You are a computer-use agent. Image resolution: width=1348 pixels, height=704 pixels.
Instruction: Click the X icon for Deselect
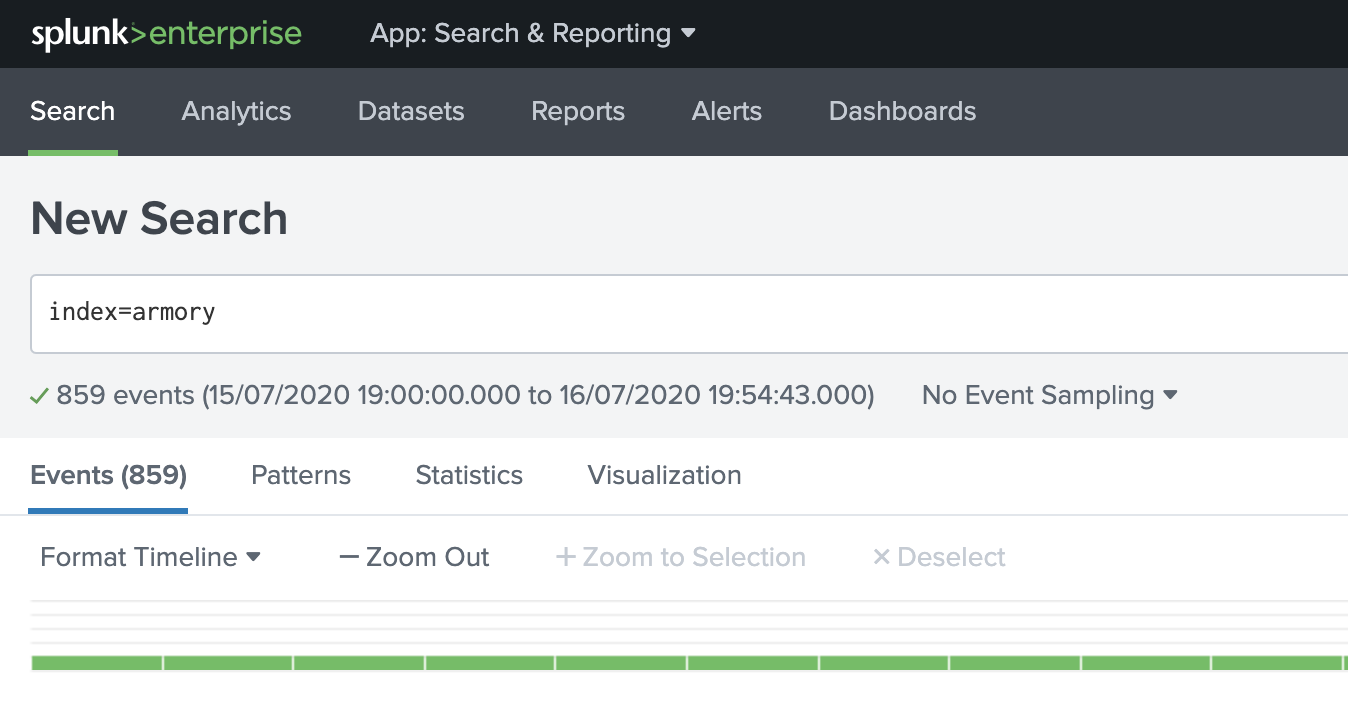click(881, 557)
